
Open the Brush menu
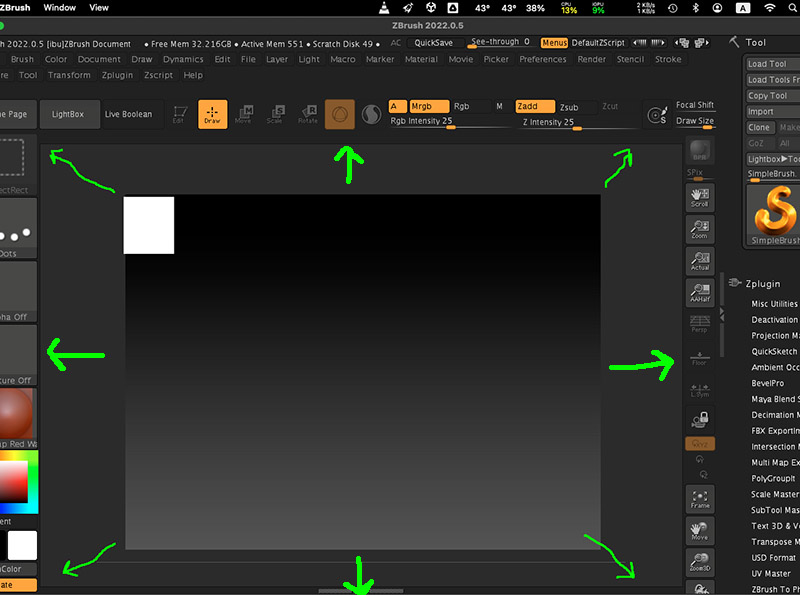click(22, 59)
